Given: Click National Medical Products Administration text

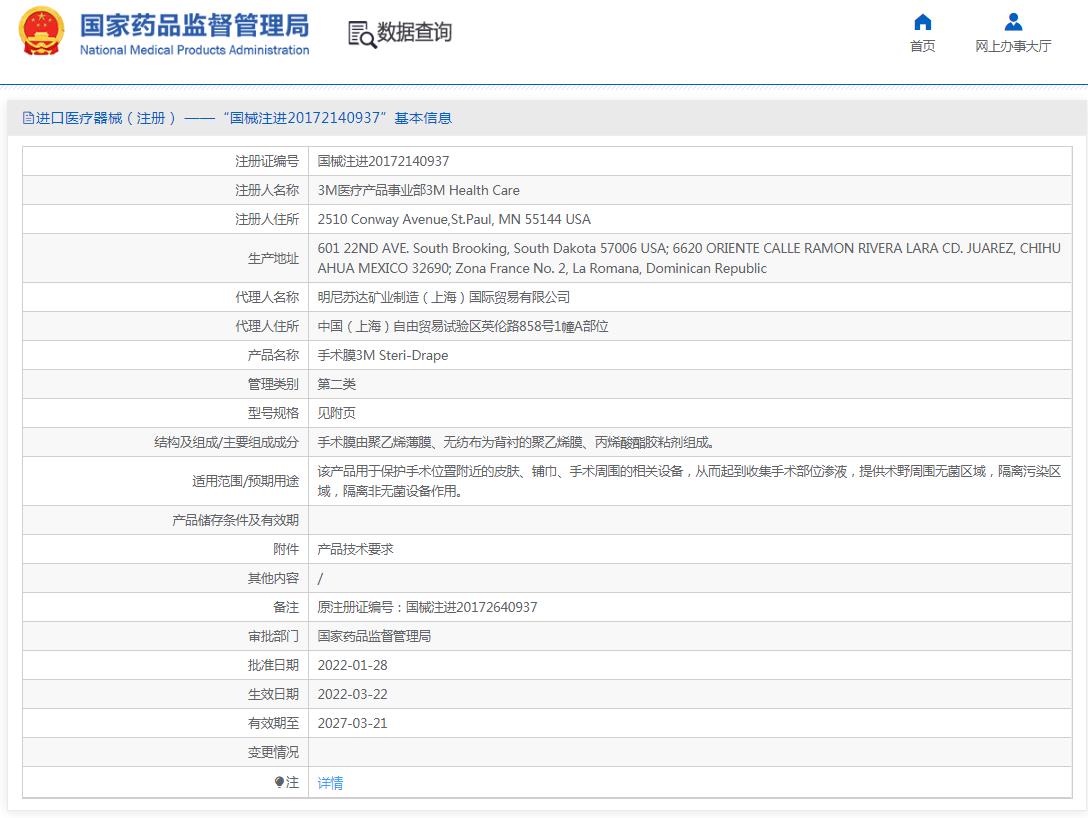Looking at the screenshot, I should tap(194, 50).
